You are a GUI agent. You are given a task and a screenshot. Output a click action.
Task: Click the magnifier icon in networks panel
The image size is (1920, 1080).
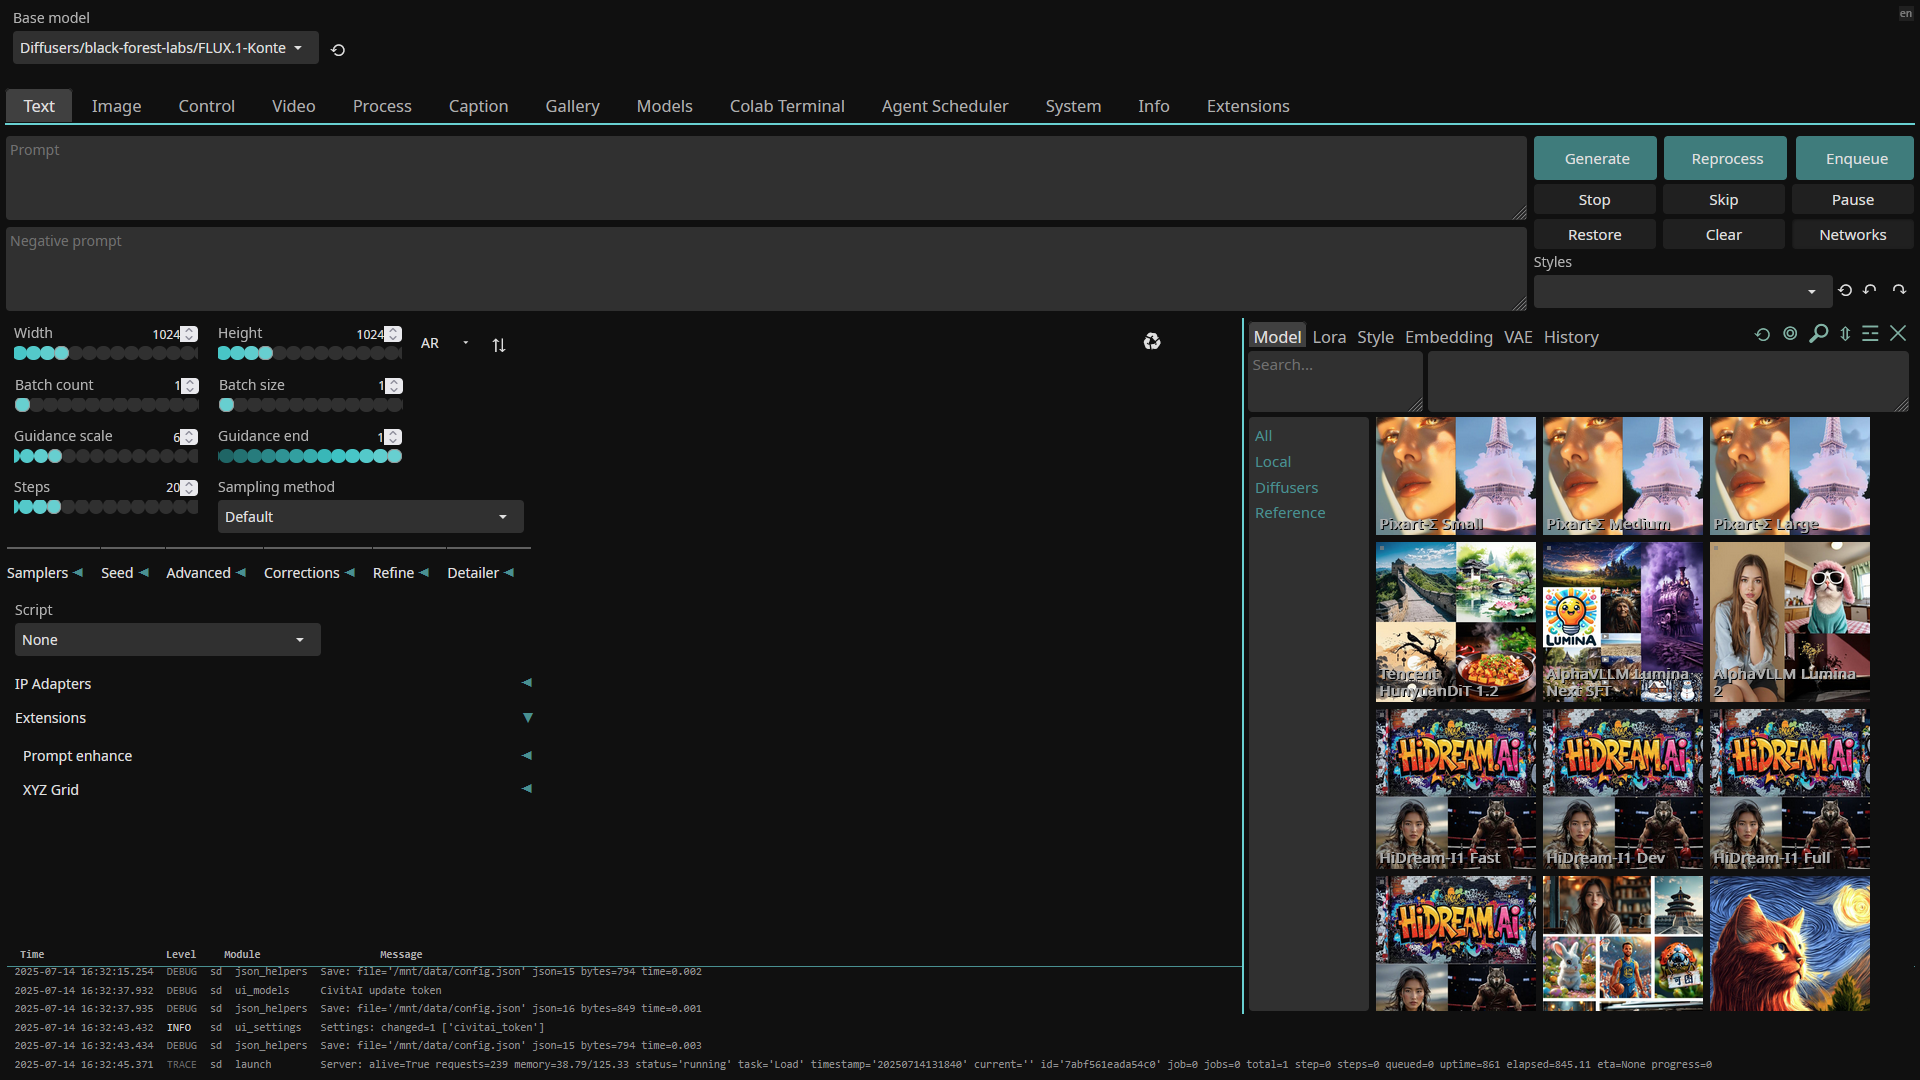pyautogui.click(x=1818, y=334)
